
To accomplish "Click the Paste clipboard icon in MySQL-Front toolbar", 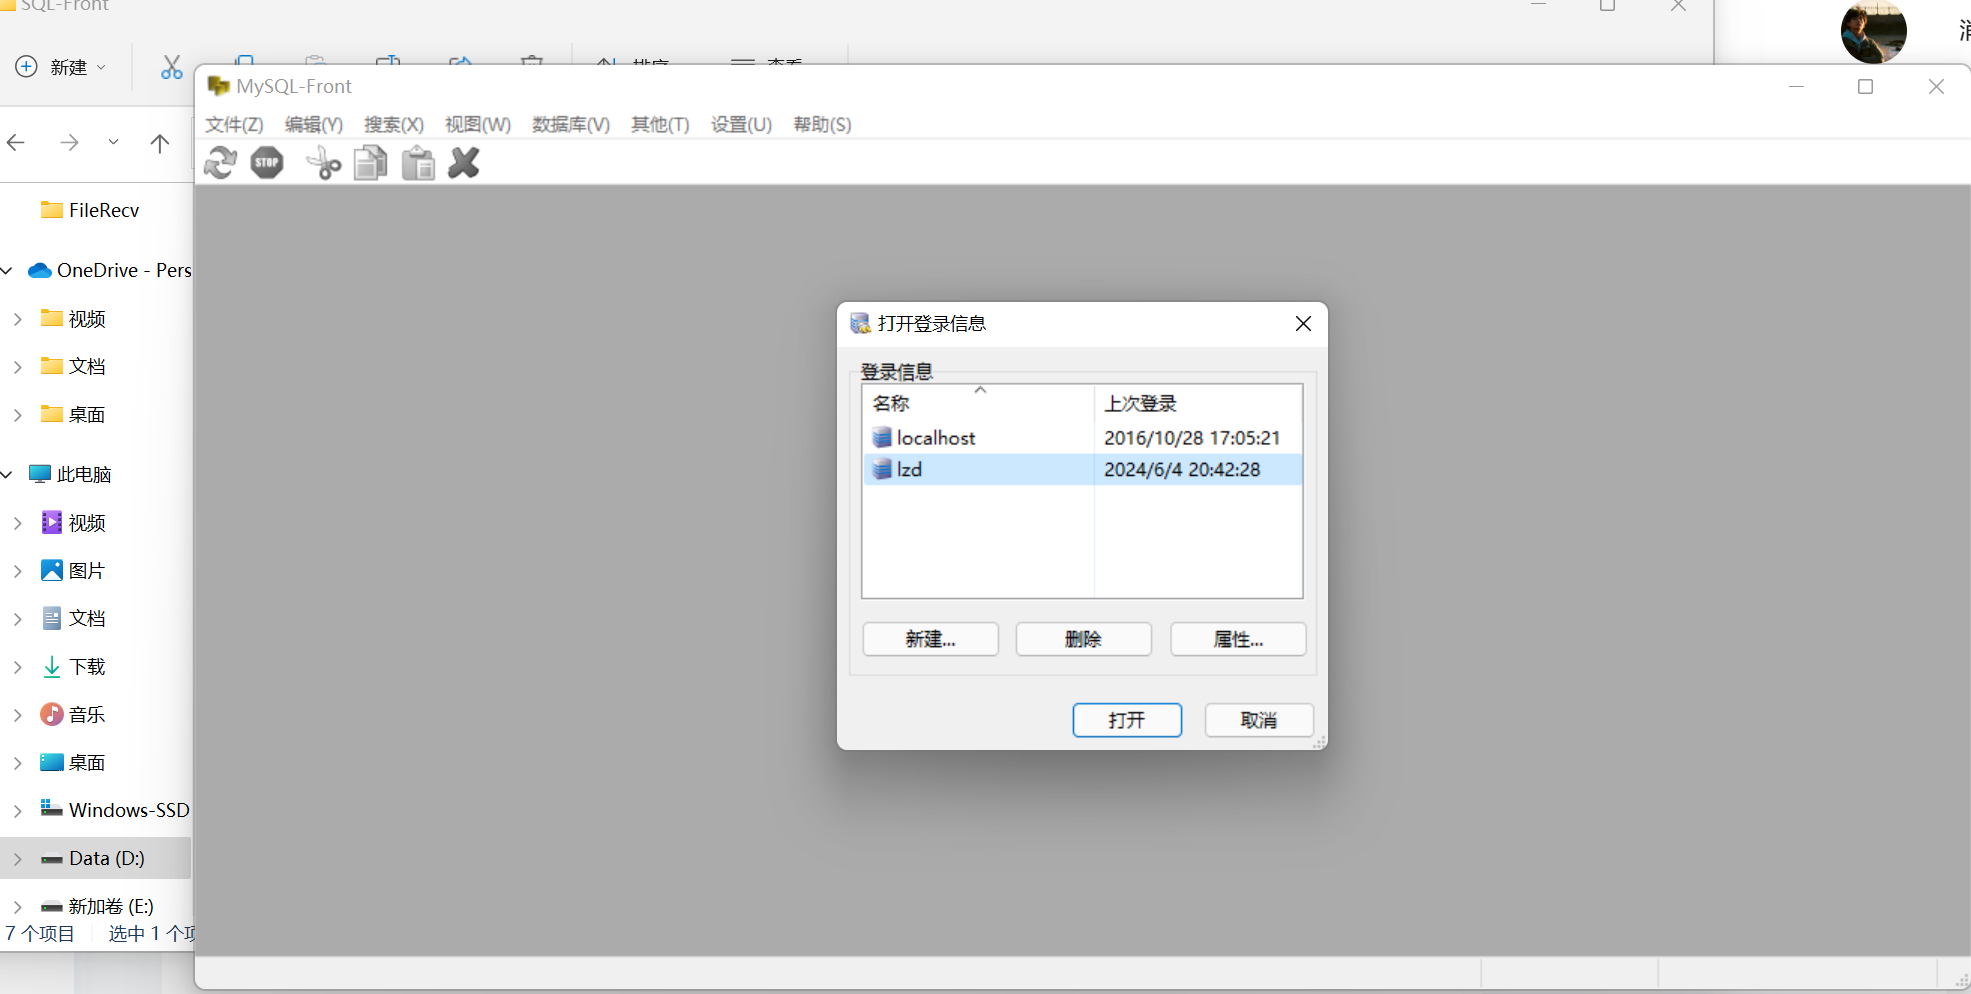I will (x=418, y=163).
